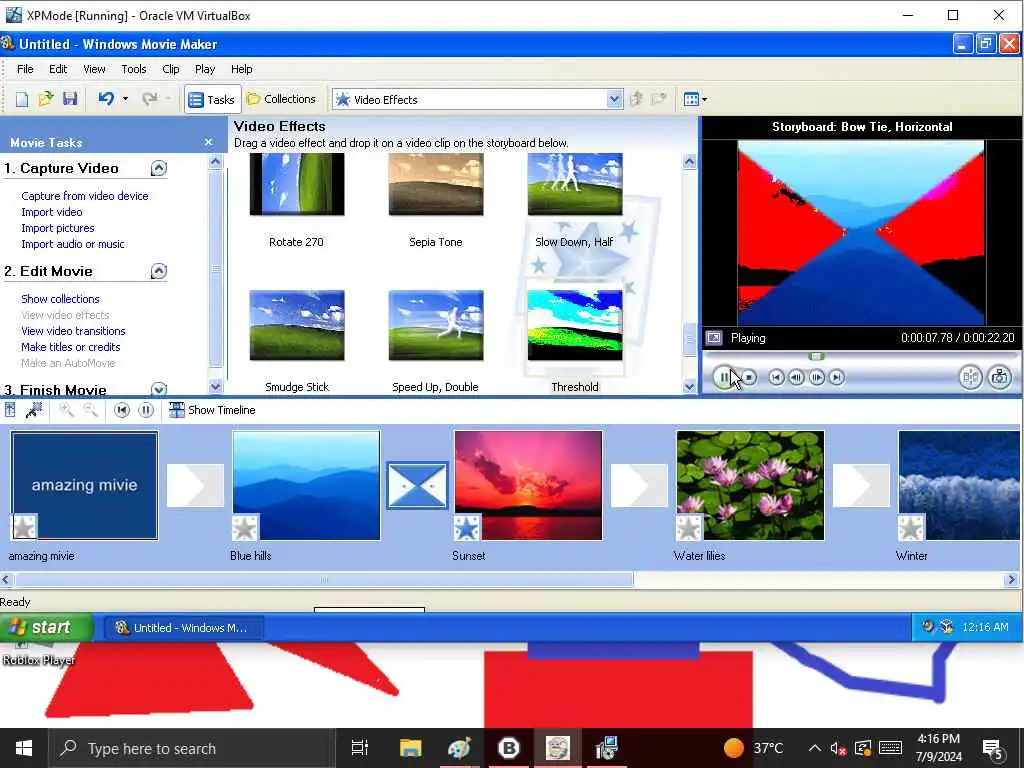The image size is (1024, 768).
Task: Open the Views dropdown button
Action: click(x=696, y=99)
